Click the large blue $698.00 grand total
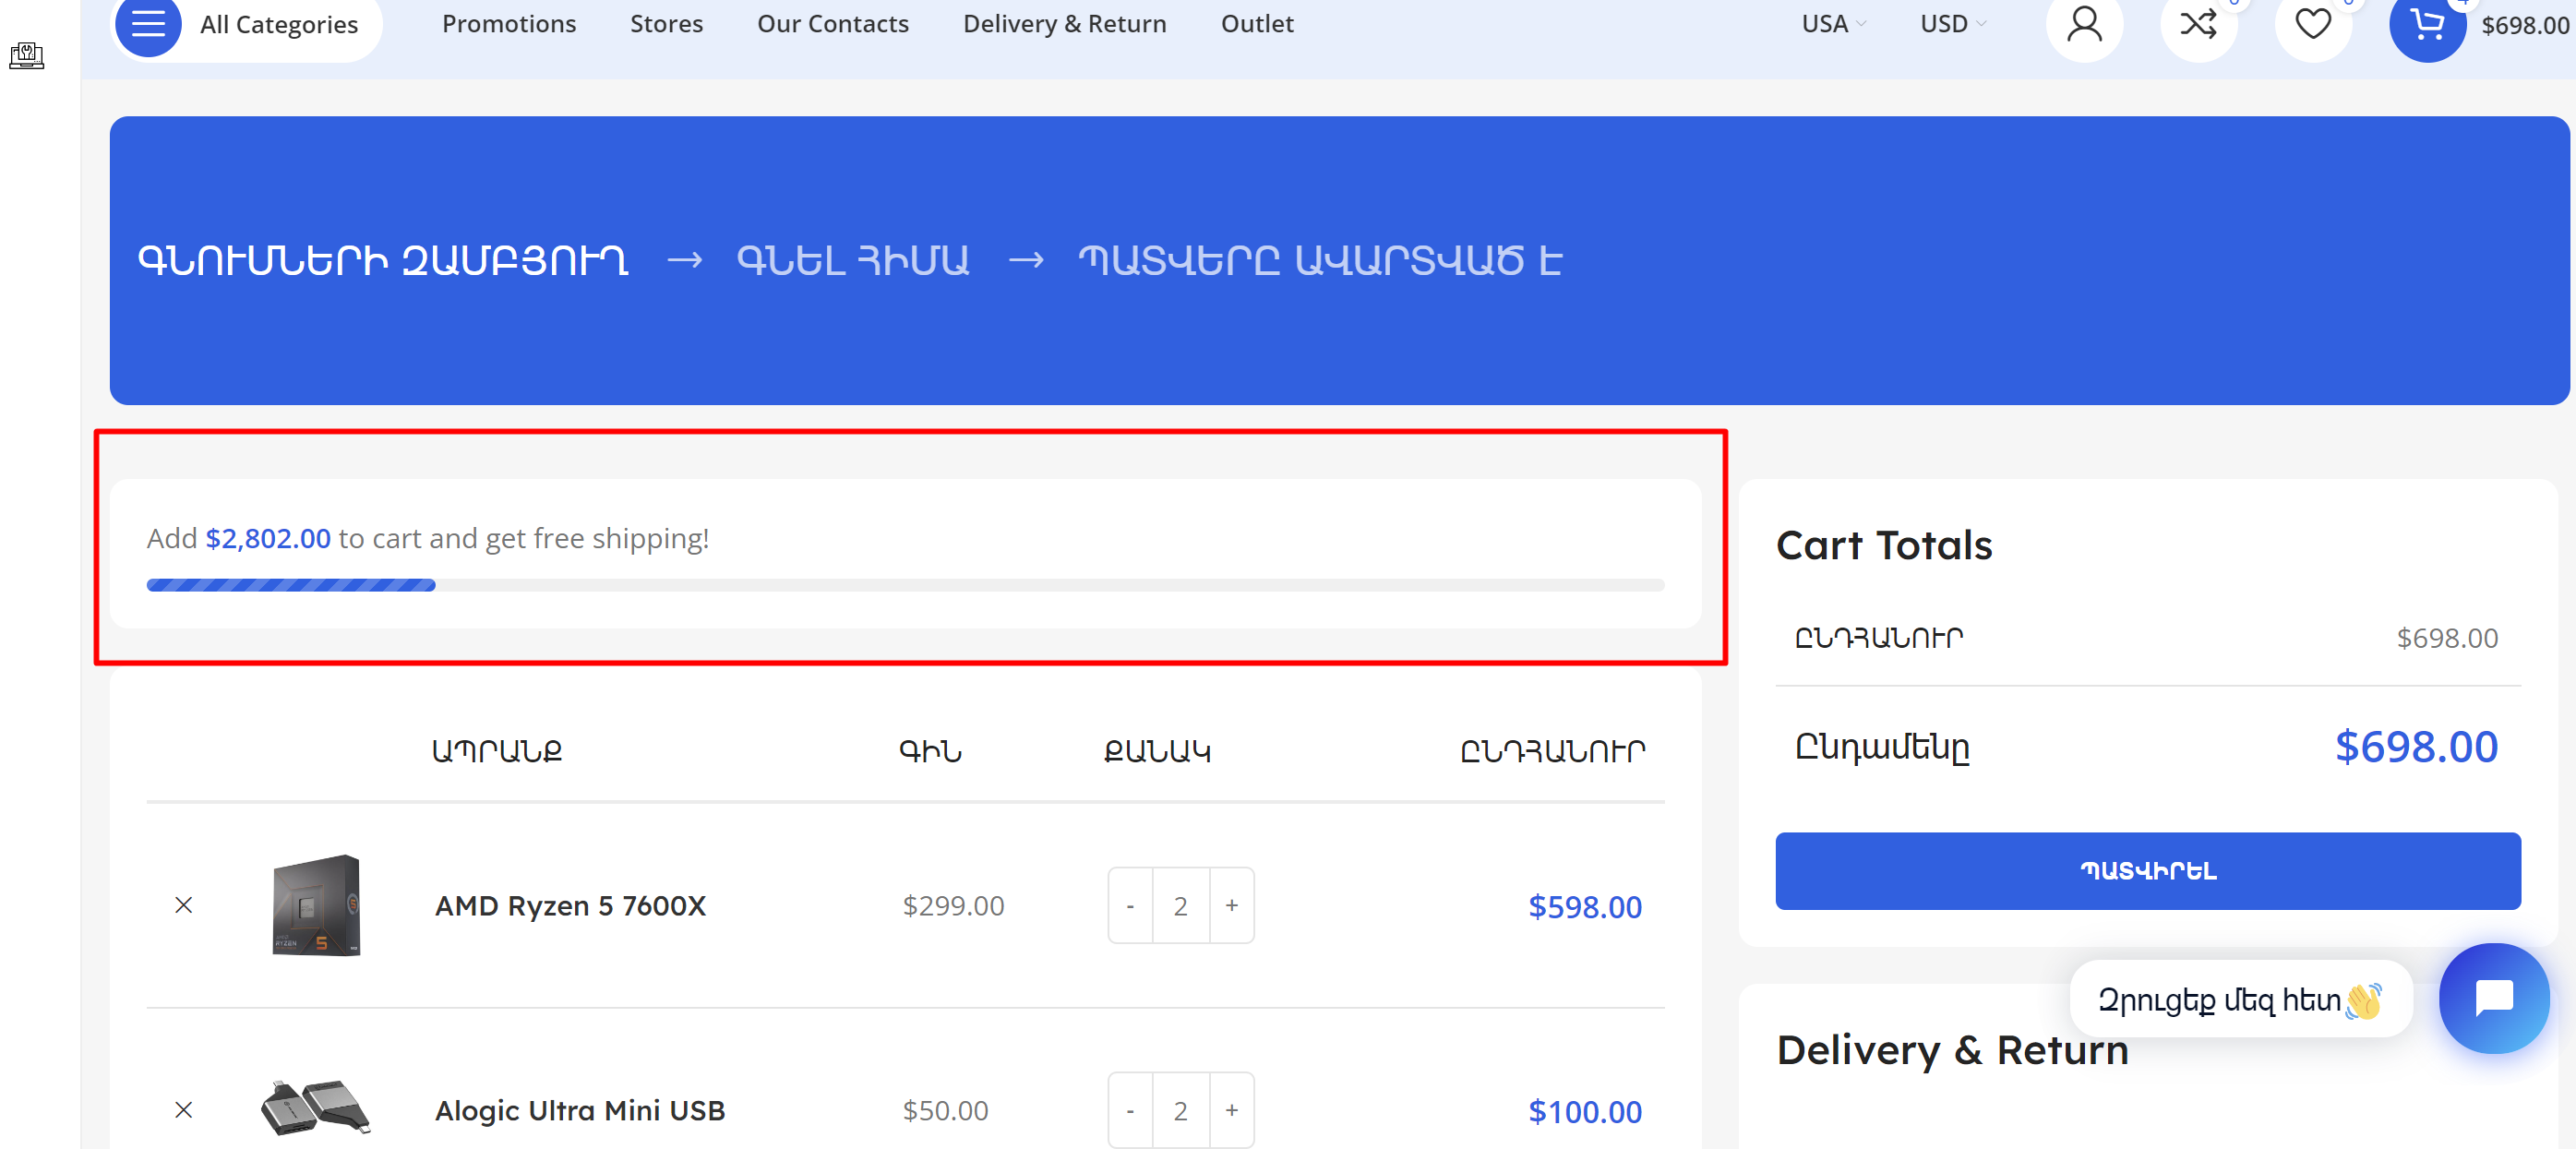This screenshot has height=1149, width=2576. tap(2416, 747)
